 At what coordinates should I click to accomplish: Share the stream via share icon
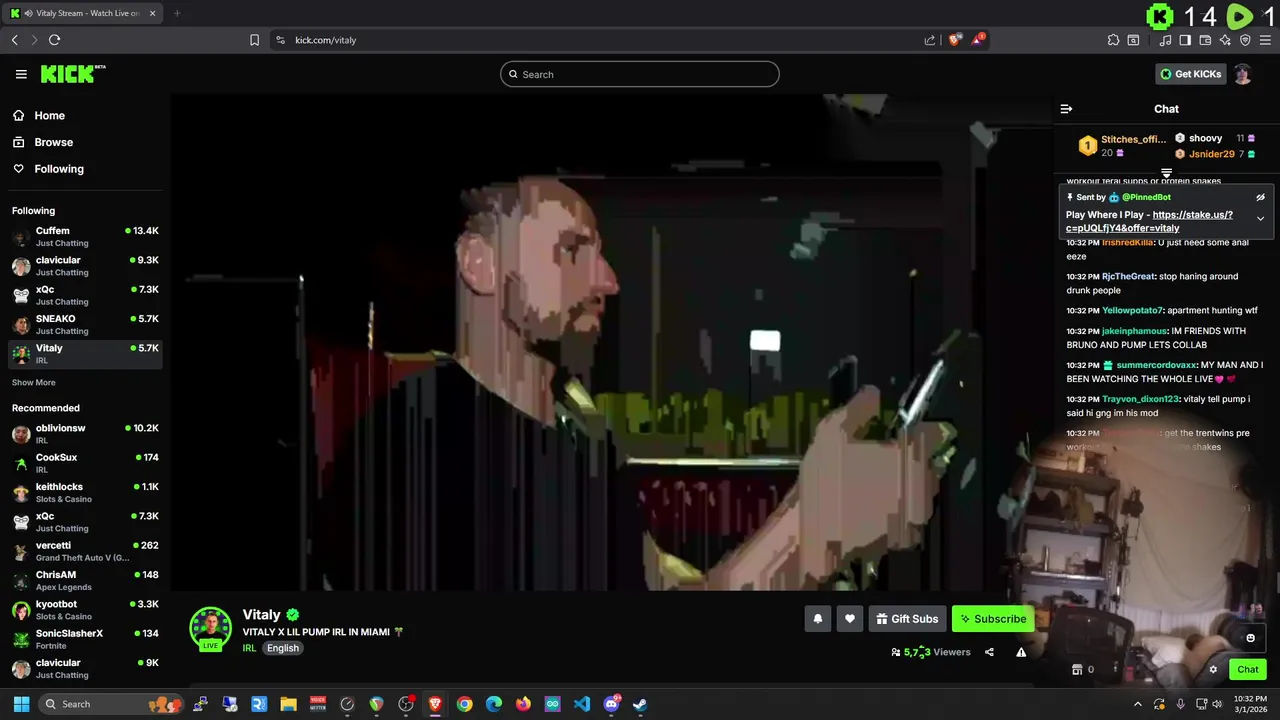[989, 652]
